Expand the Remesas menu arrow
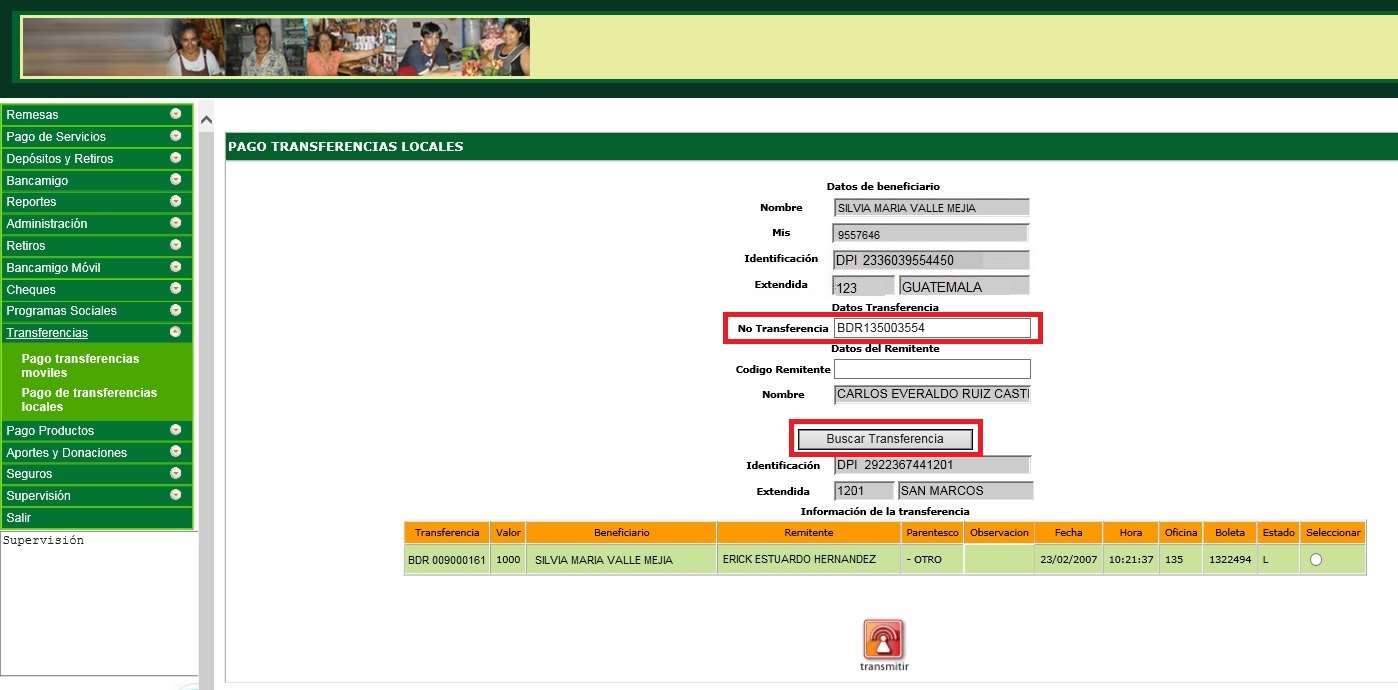Image resolution: width=1398 pixels, height=690 pixels. 176,114
